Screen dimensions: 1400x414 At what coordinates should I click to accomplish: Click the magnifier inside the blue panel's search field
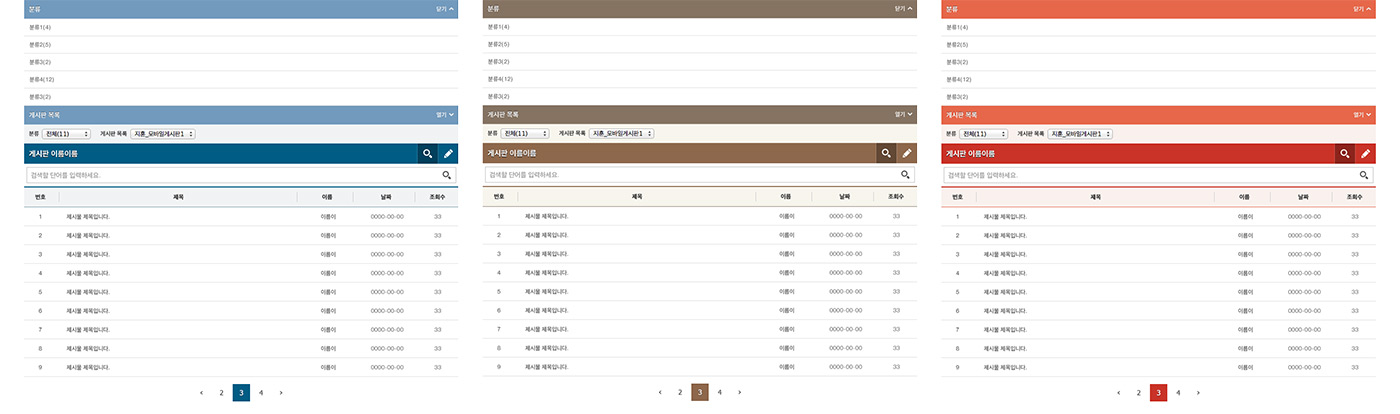447,175
